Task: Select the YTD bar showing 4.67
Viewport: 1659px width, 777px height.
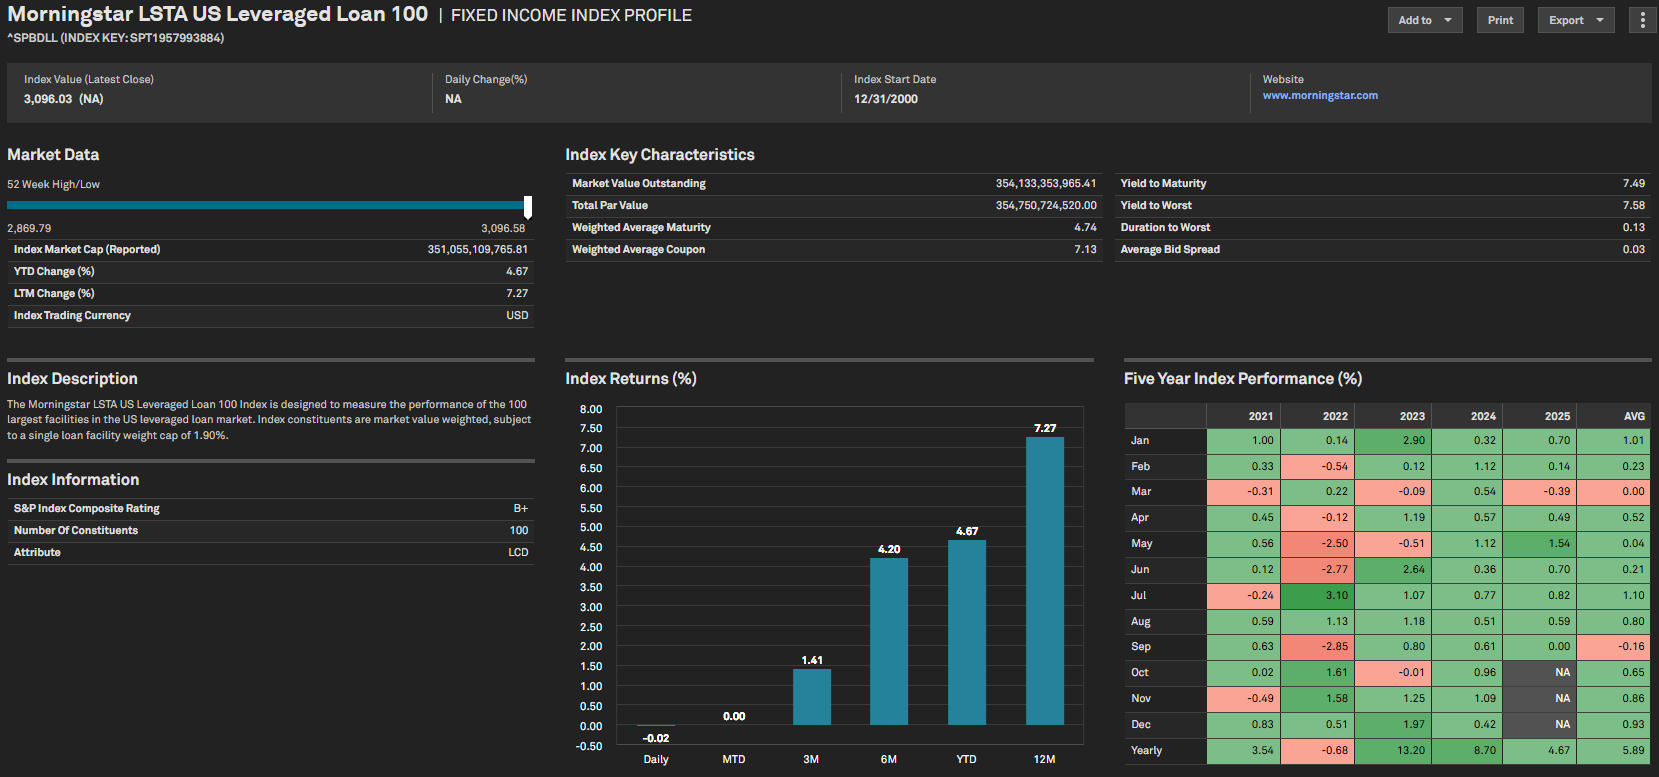Action: [966, 632]
